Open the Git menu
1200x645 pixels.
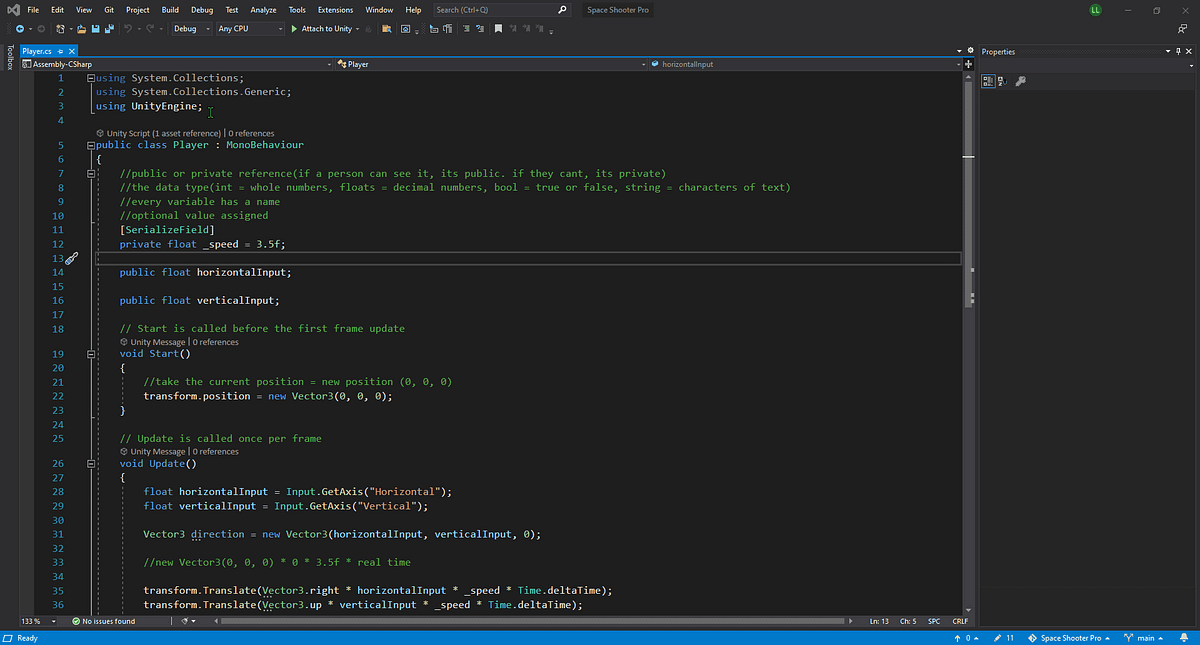108,9
